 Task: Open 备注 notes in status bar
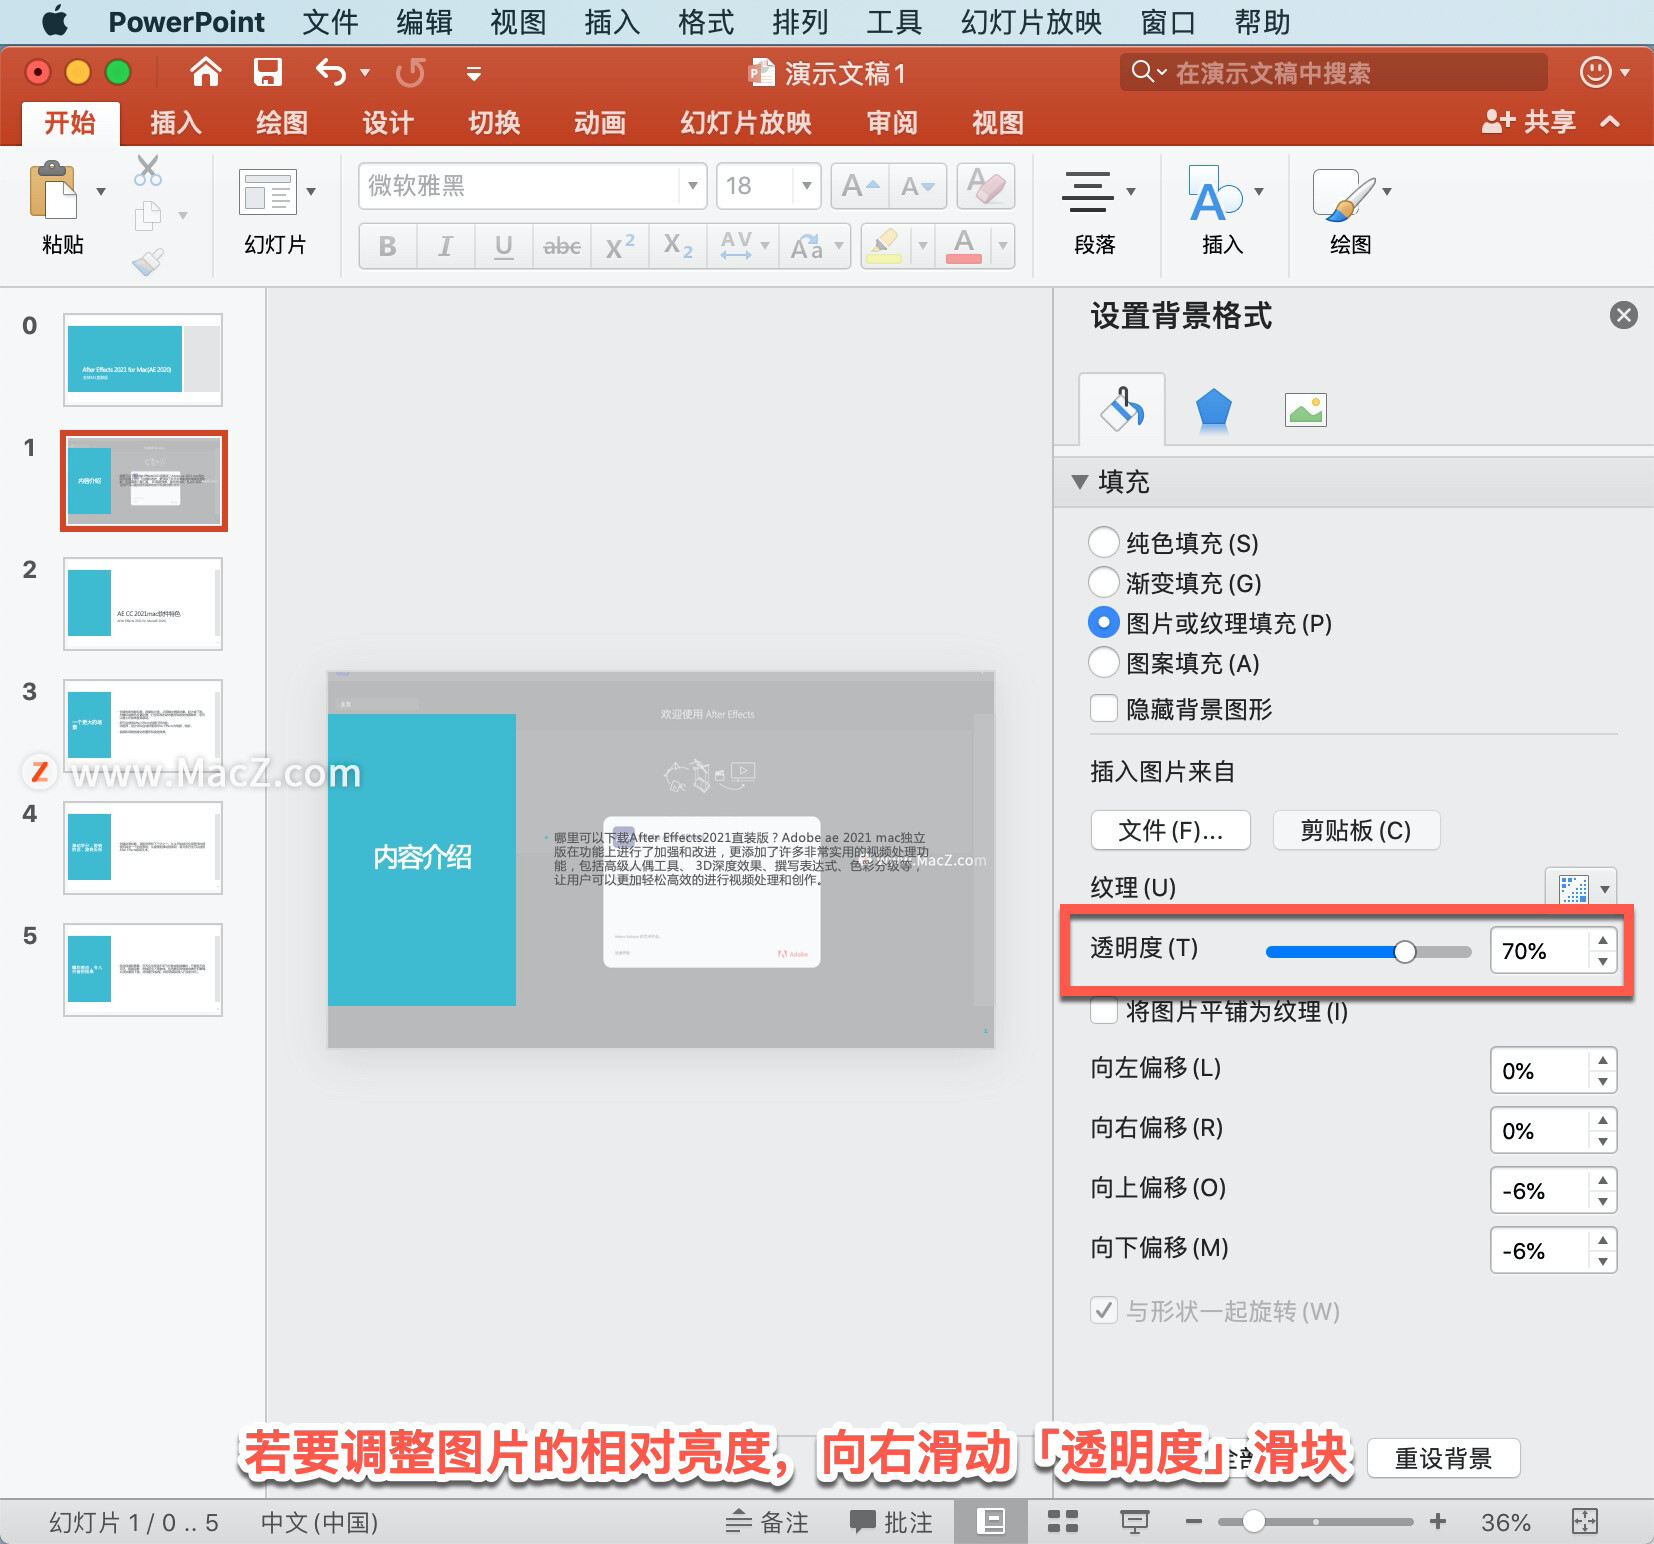coord(767,1521)
